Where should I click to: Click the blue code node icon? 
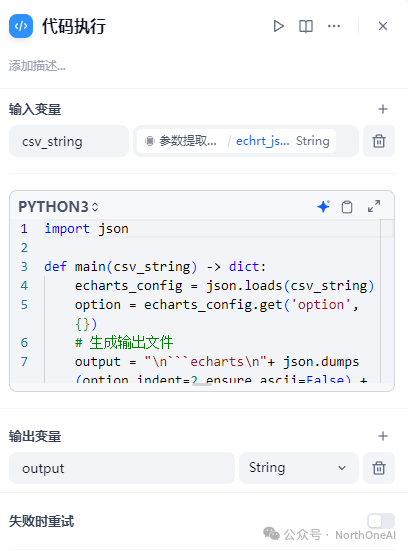(21, 26)
